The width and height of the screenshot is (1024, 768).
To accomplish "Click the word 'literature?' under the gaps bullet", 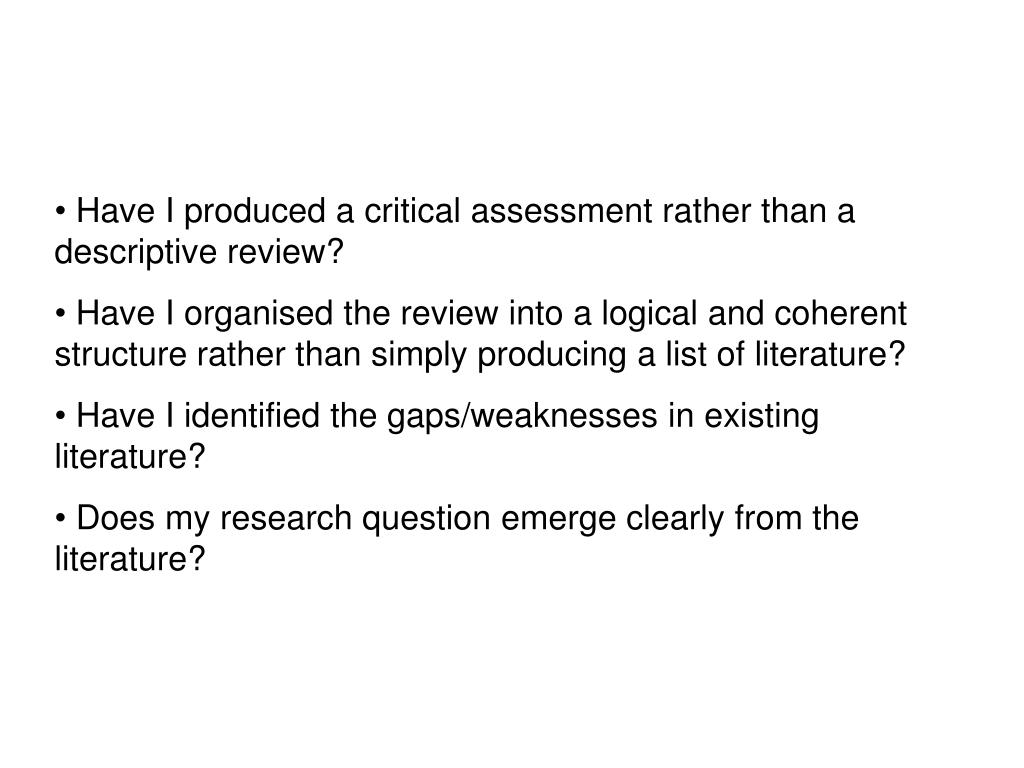I will click(x=130, y=456).
